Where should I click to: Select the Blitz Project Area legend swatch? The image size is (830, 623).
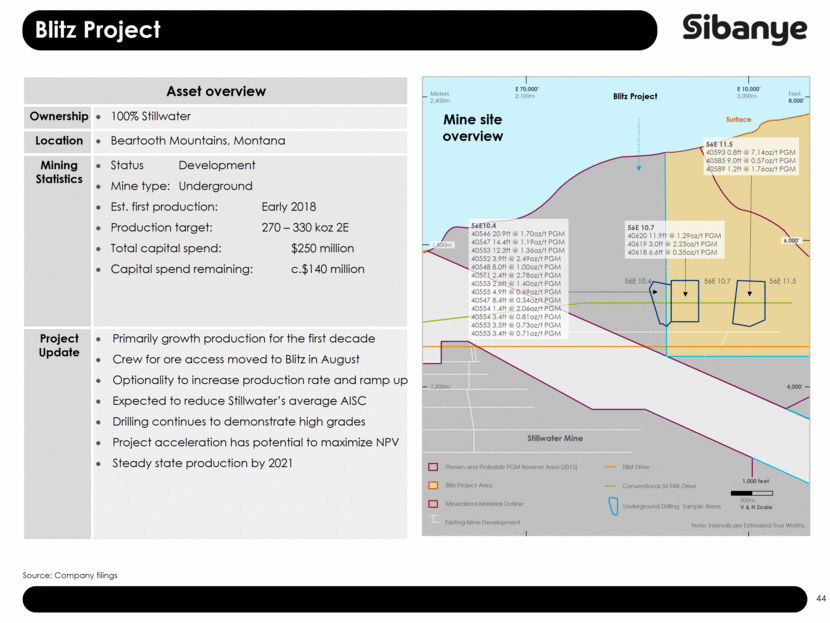pos(433,485)
